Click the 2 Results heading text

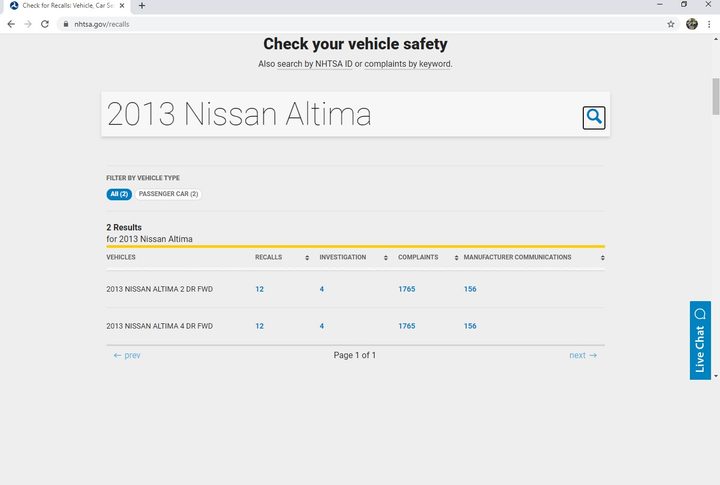tap(124, 227)
